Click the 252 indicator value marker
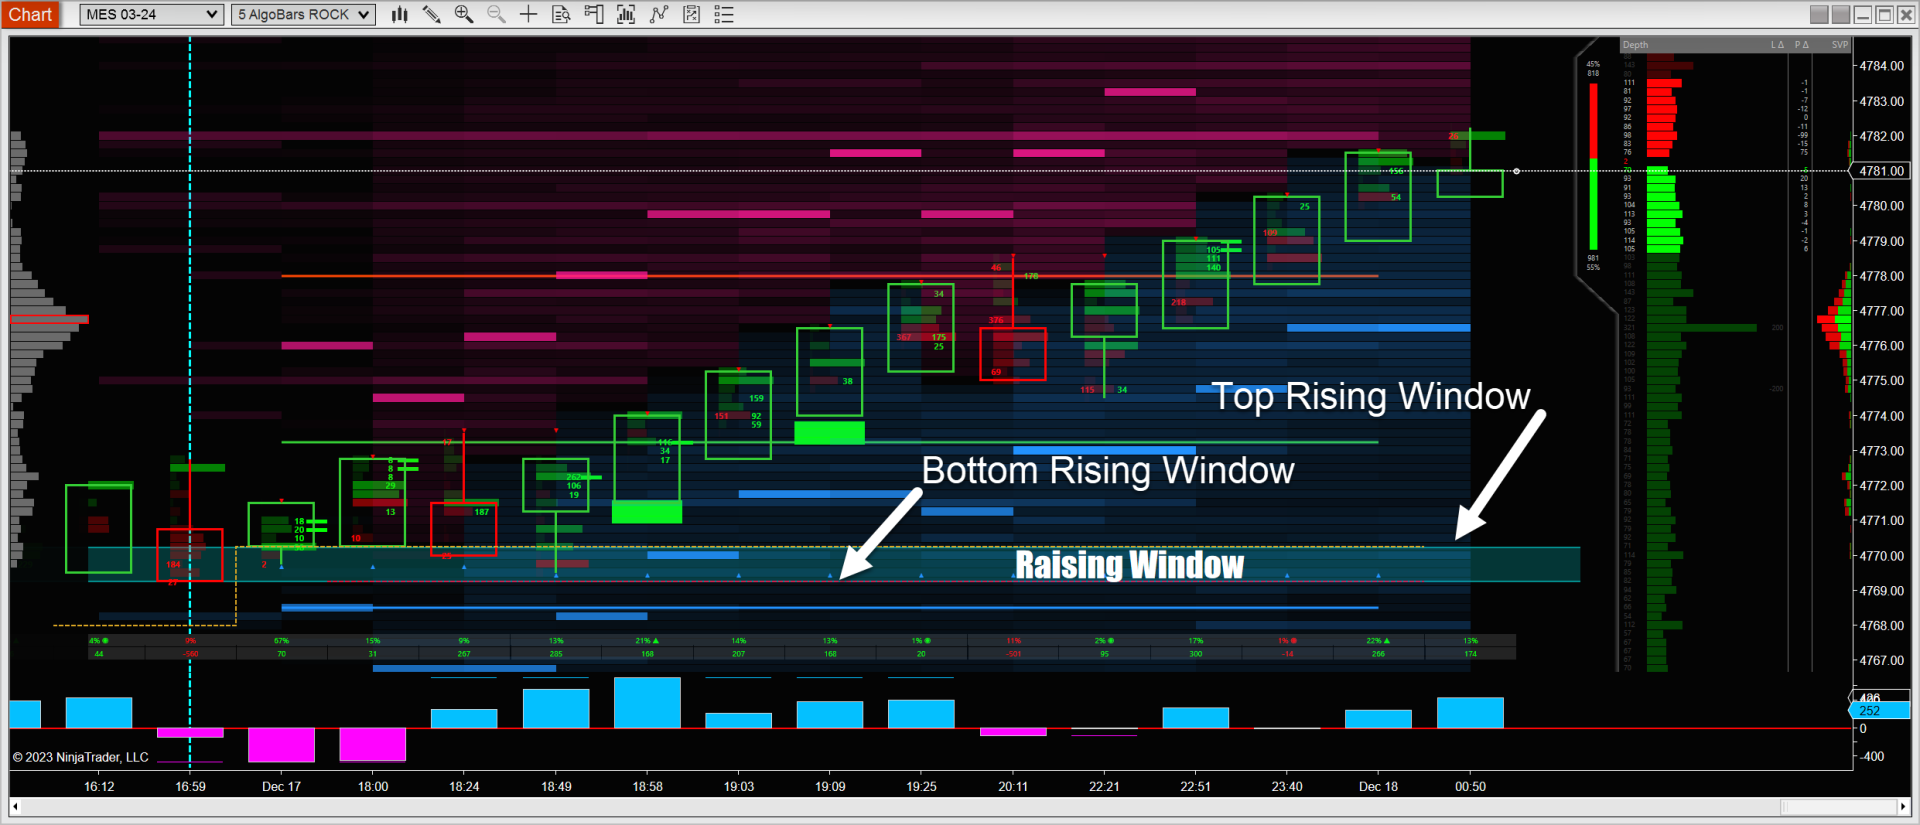Viewport: 1920px width, 825px height. [x=1878, y=711]
